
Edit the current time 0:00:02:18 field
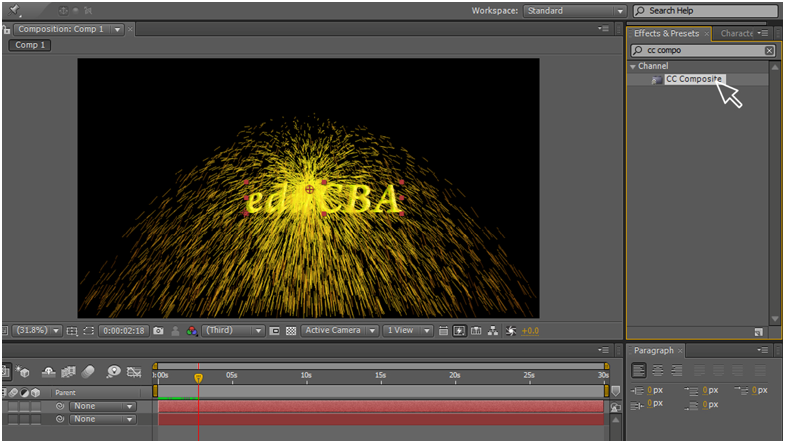(x=124, y=331)
